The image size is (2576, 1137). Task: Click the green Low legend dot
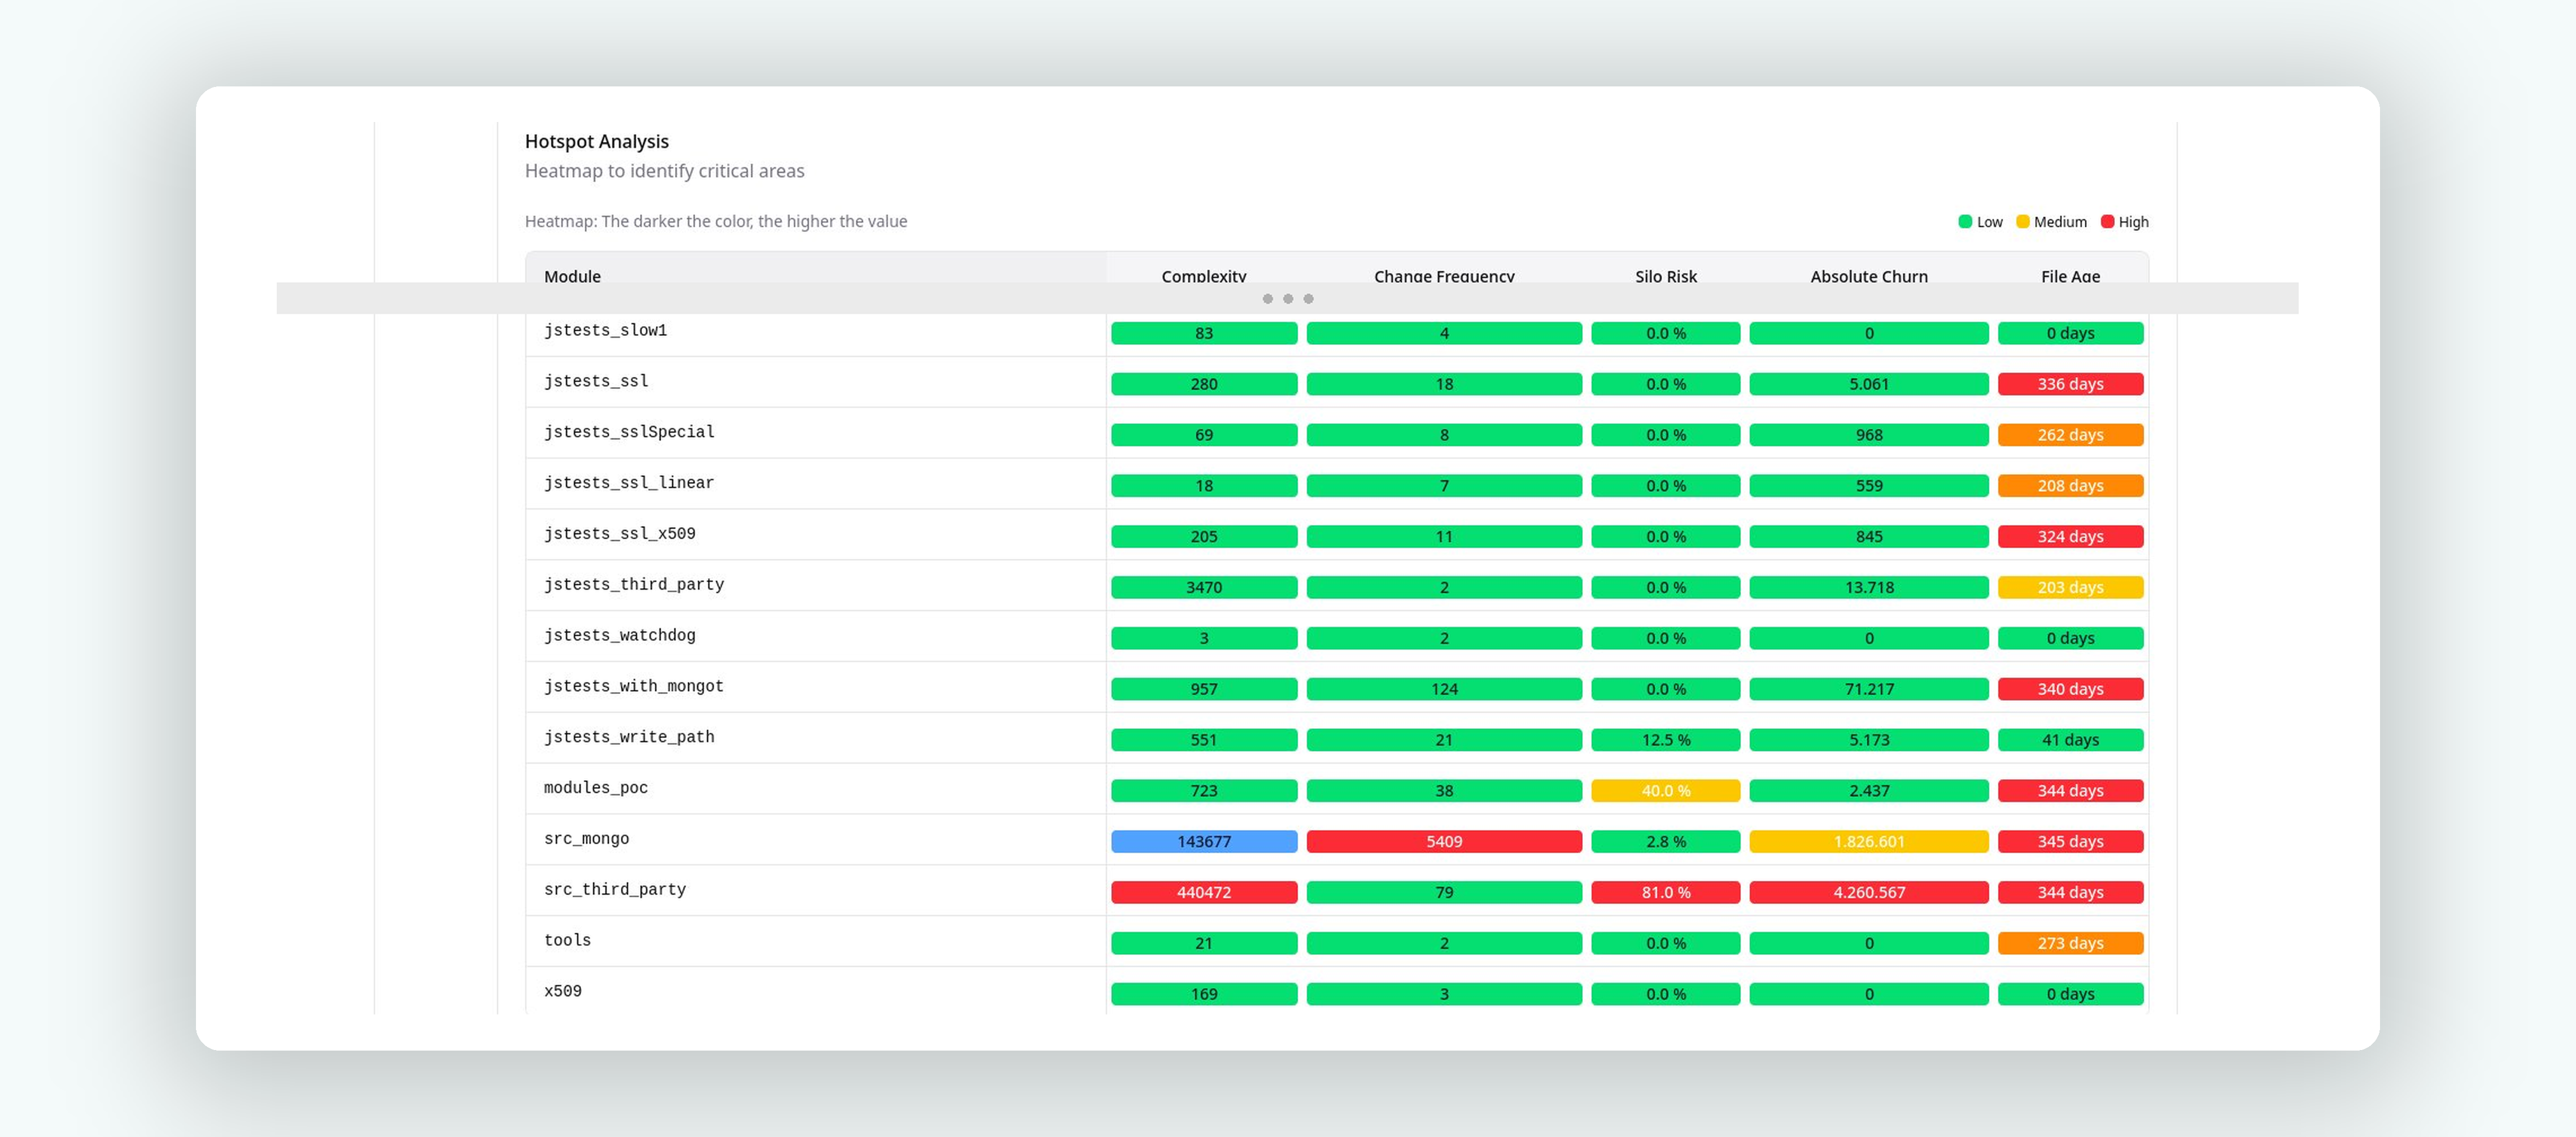coord(1964,221)
